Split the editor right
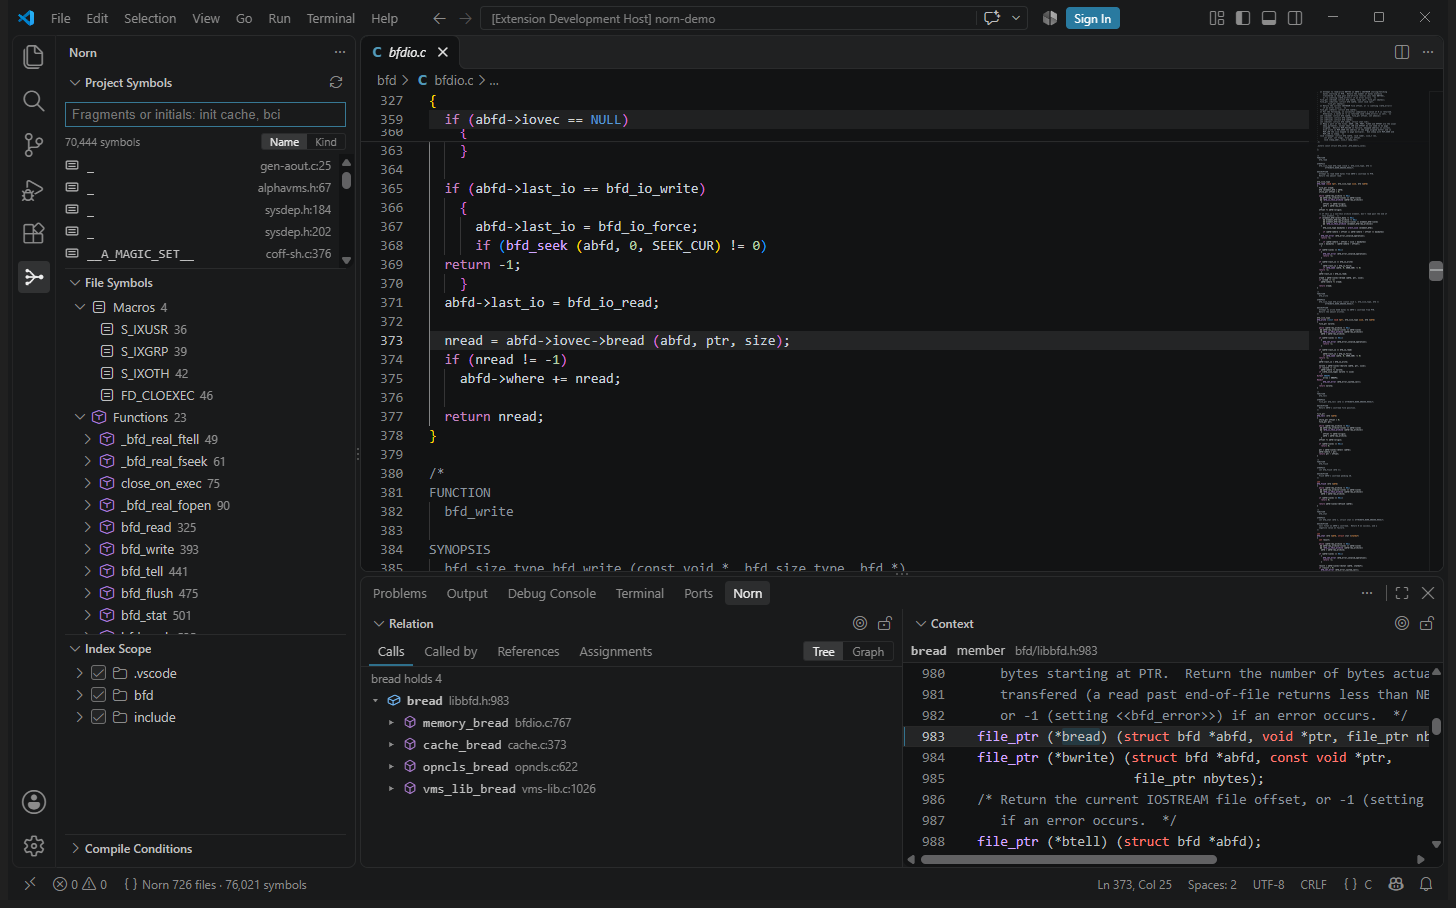Image resolution: width=1456 pixels, height=908 pixels. coord(1402,52)
